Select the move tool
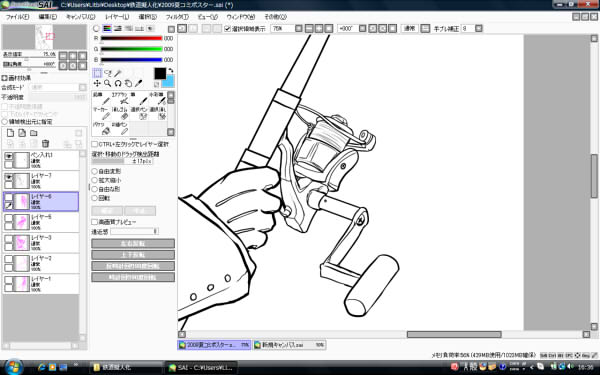The height and width of the screenshot is (375, 600). click(98, 83)
